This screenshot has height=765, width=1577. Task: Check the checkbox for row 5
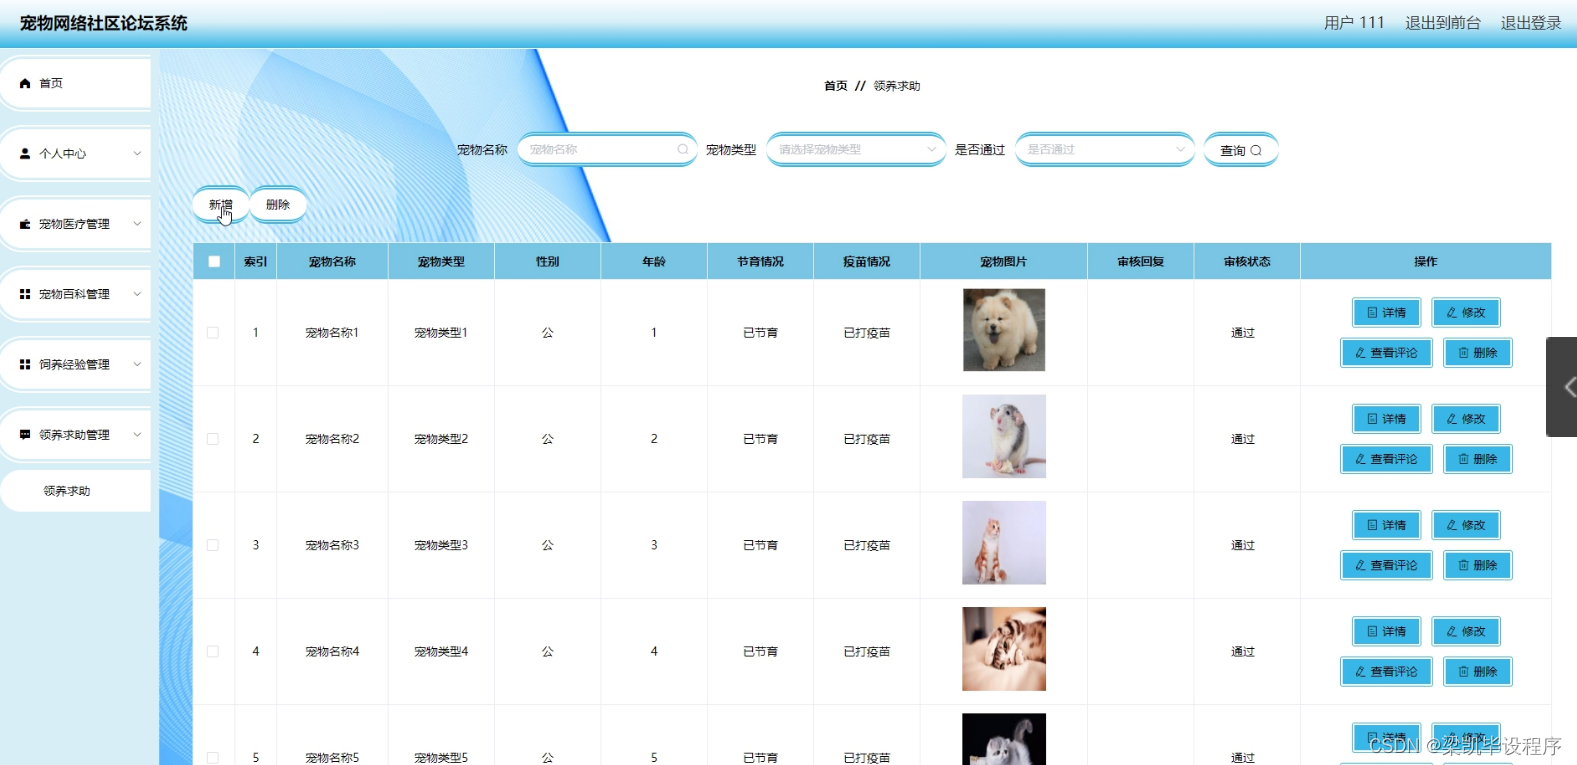[x=213, y=757]
